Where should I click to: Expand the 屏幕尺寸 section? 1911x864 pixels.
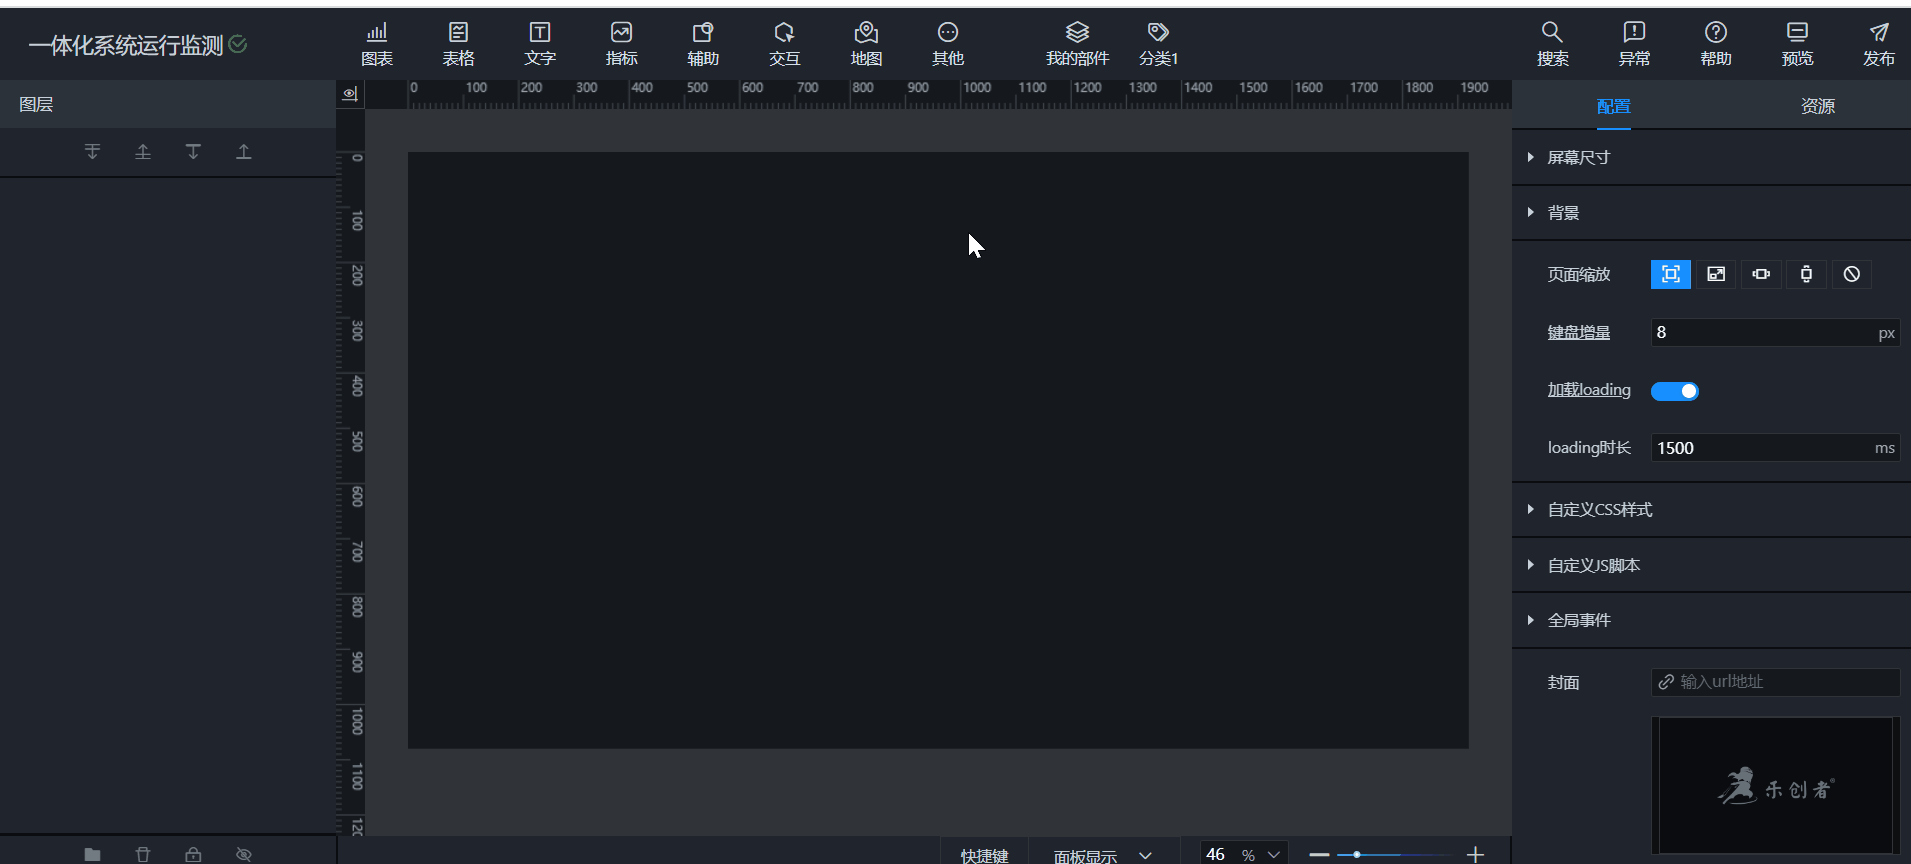1578,157
